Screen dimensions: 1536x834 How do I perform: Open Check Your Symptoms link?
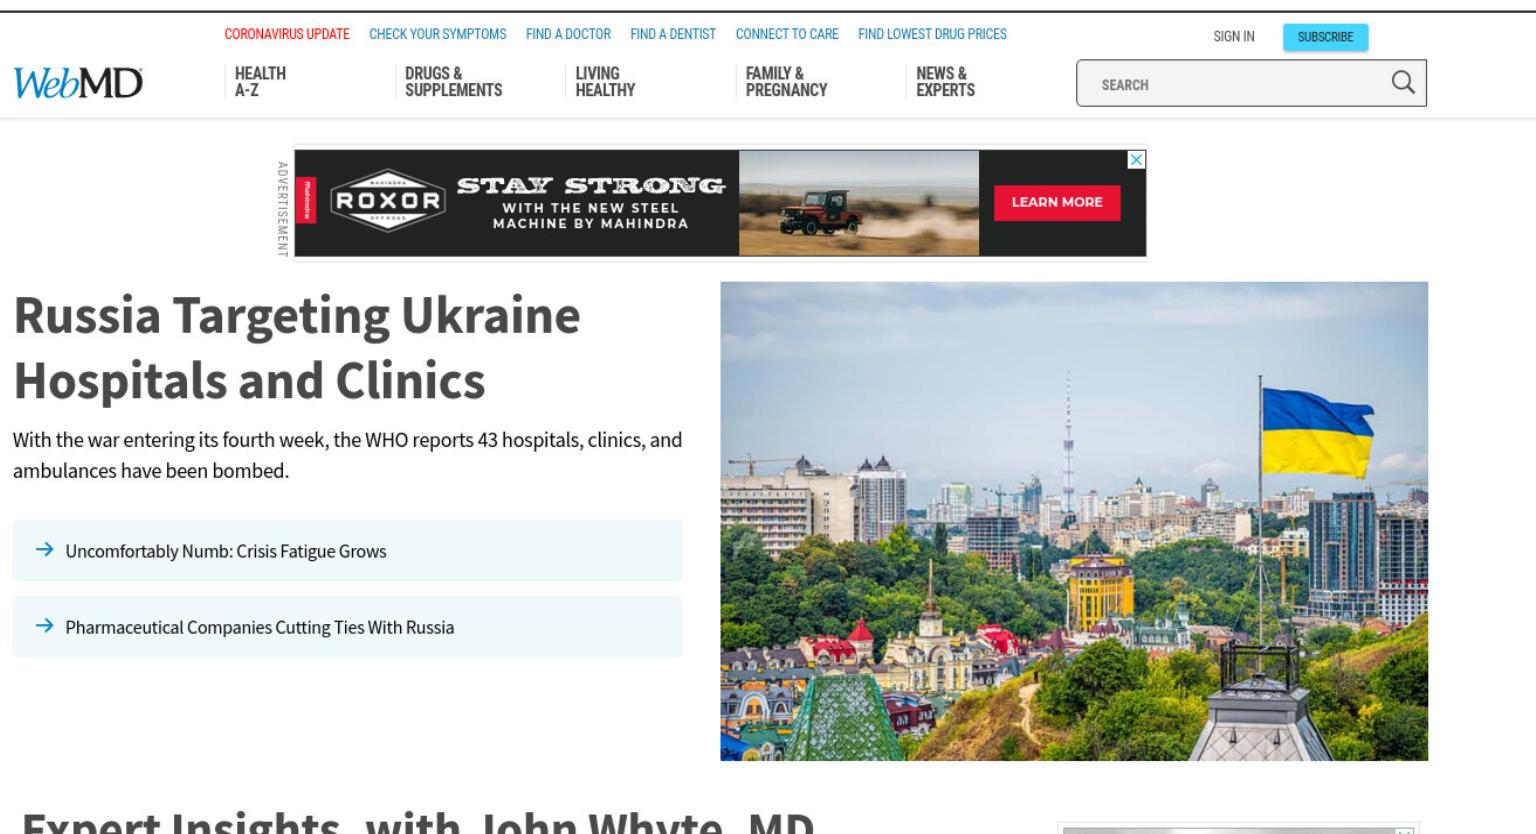pos(438,34)
